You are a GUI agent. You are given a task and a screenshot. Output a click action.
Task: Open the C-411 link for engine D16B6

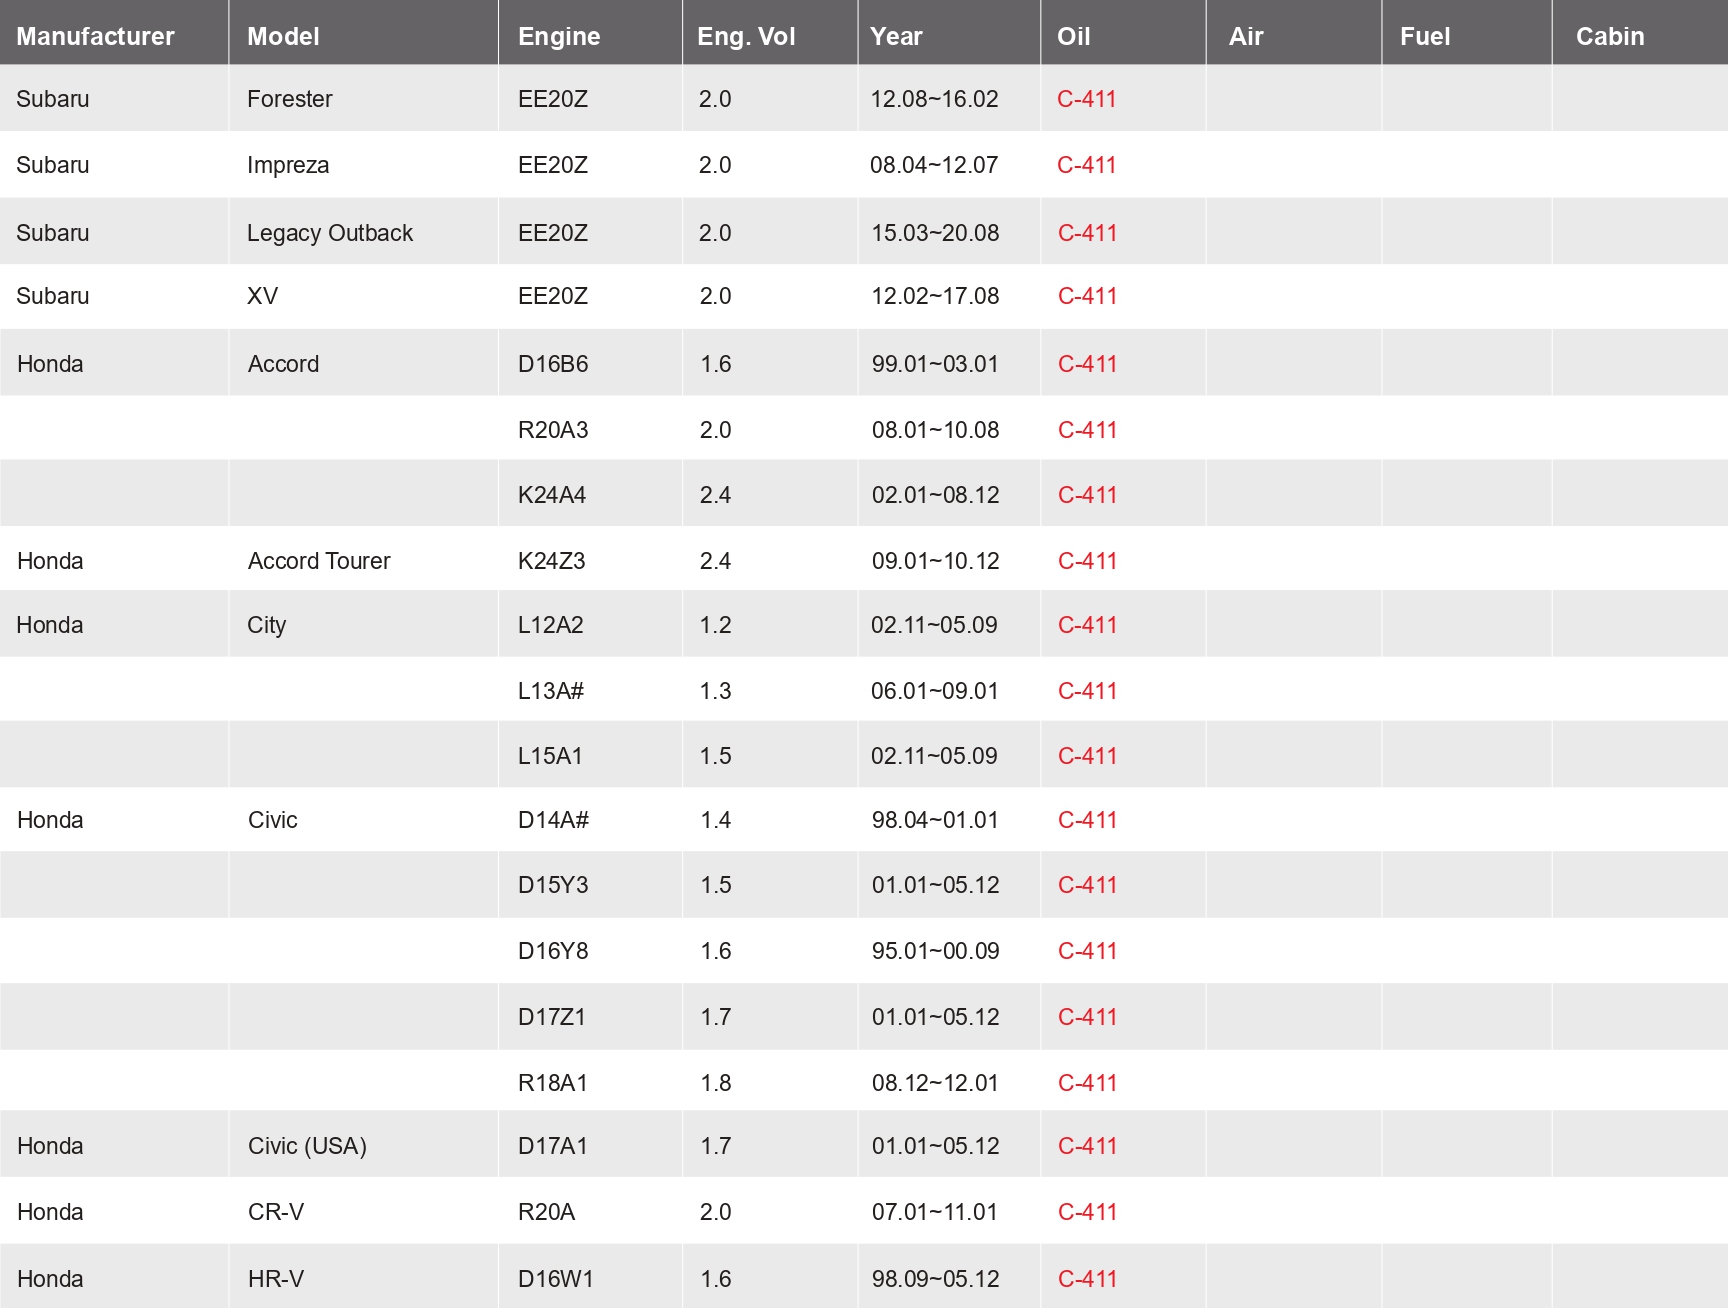tap(1087, 364)
